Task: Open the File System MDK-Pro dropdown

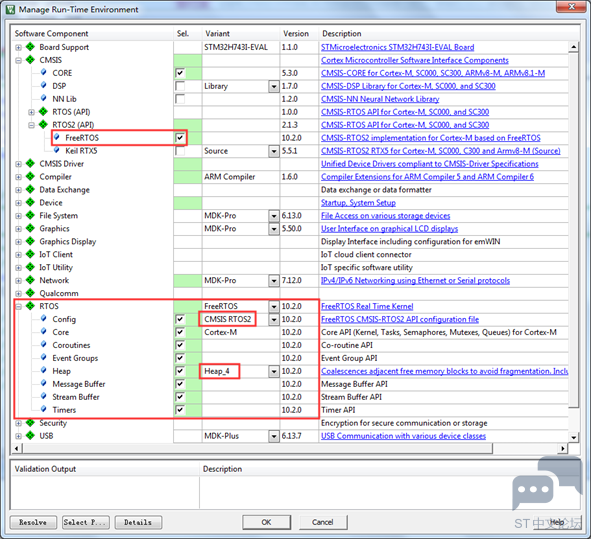Action: (274, 216)
